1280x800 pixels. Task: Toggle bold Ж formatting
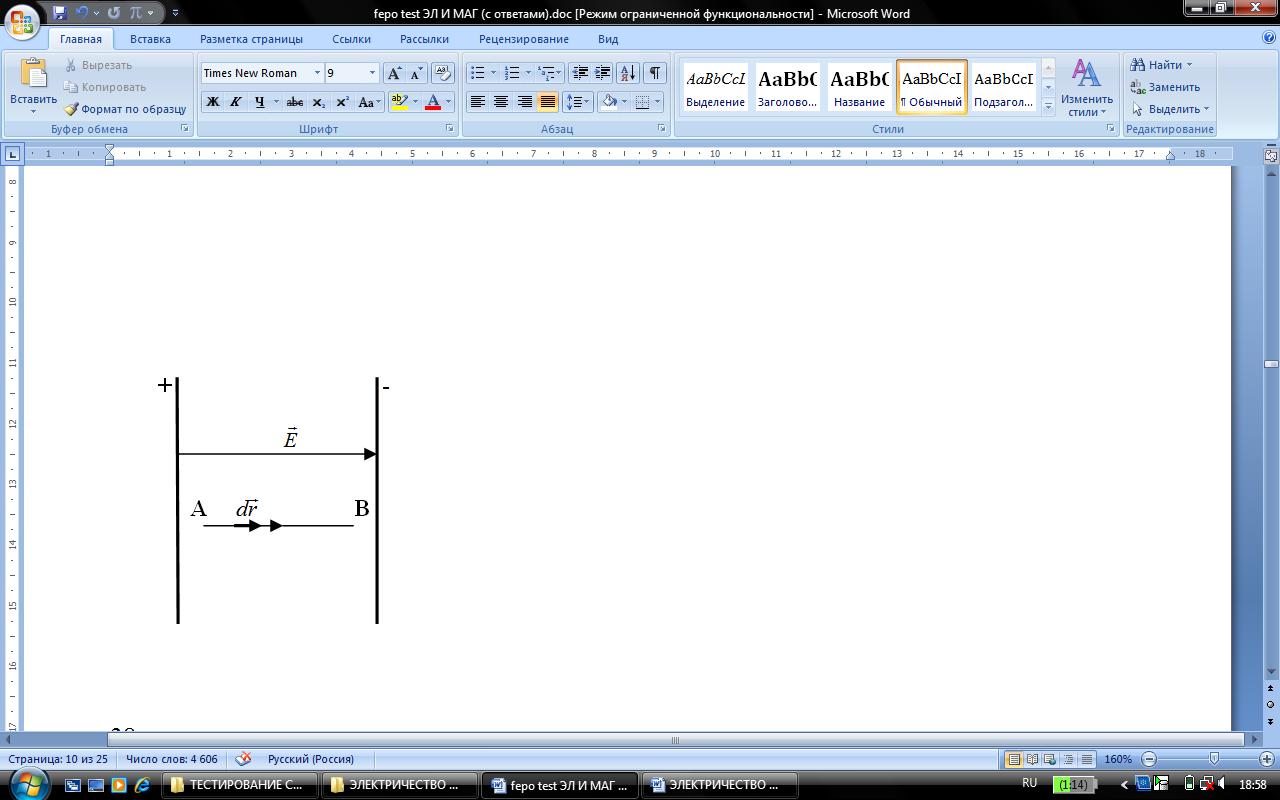click(x=212, y=102)
